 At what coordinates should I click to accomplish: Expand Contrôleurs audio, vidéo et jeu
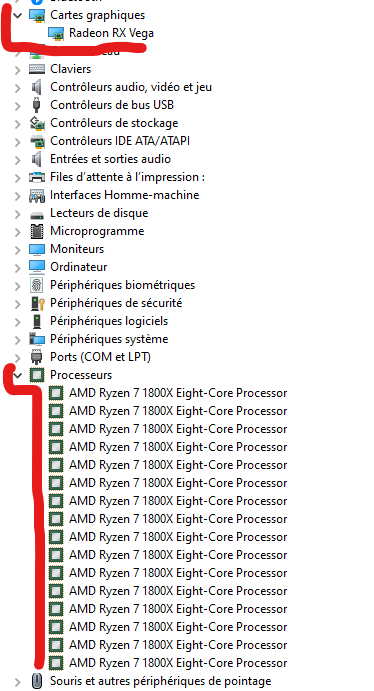[x=18, y=87]
